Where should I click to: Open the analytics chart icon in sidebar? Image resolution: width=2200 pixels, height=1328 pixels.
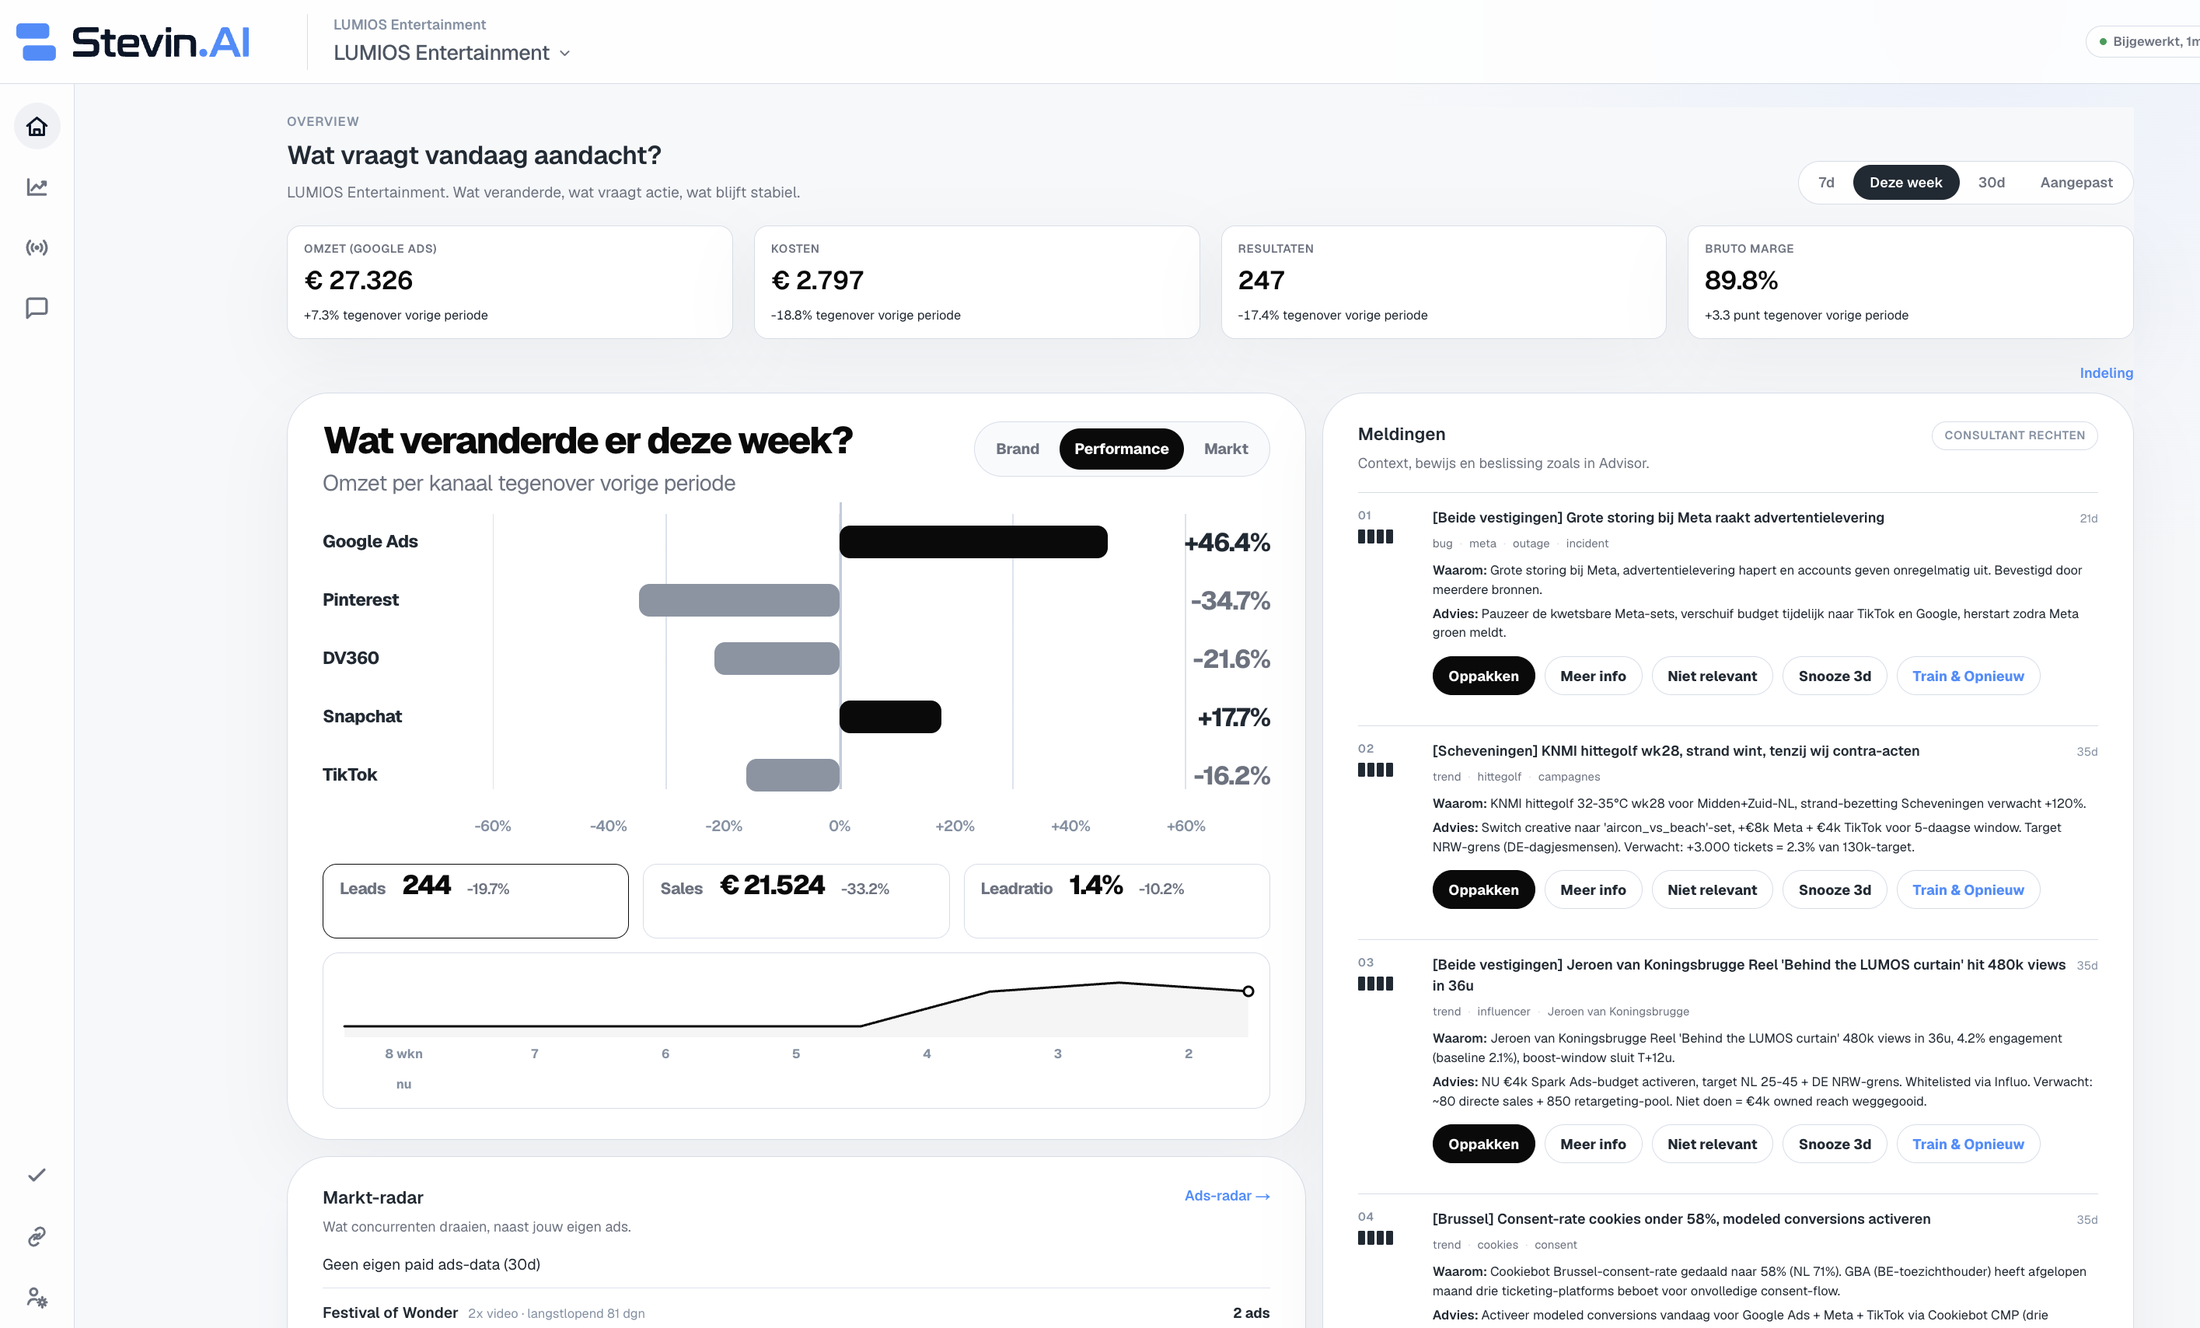pyautogui.click(x=37, y=187)
